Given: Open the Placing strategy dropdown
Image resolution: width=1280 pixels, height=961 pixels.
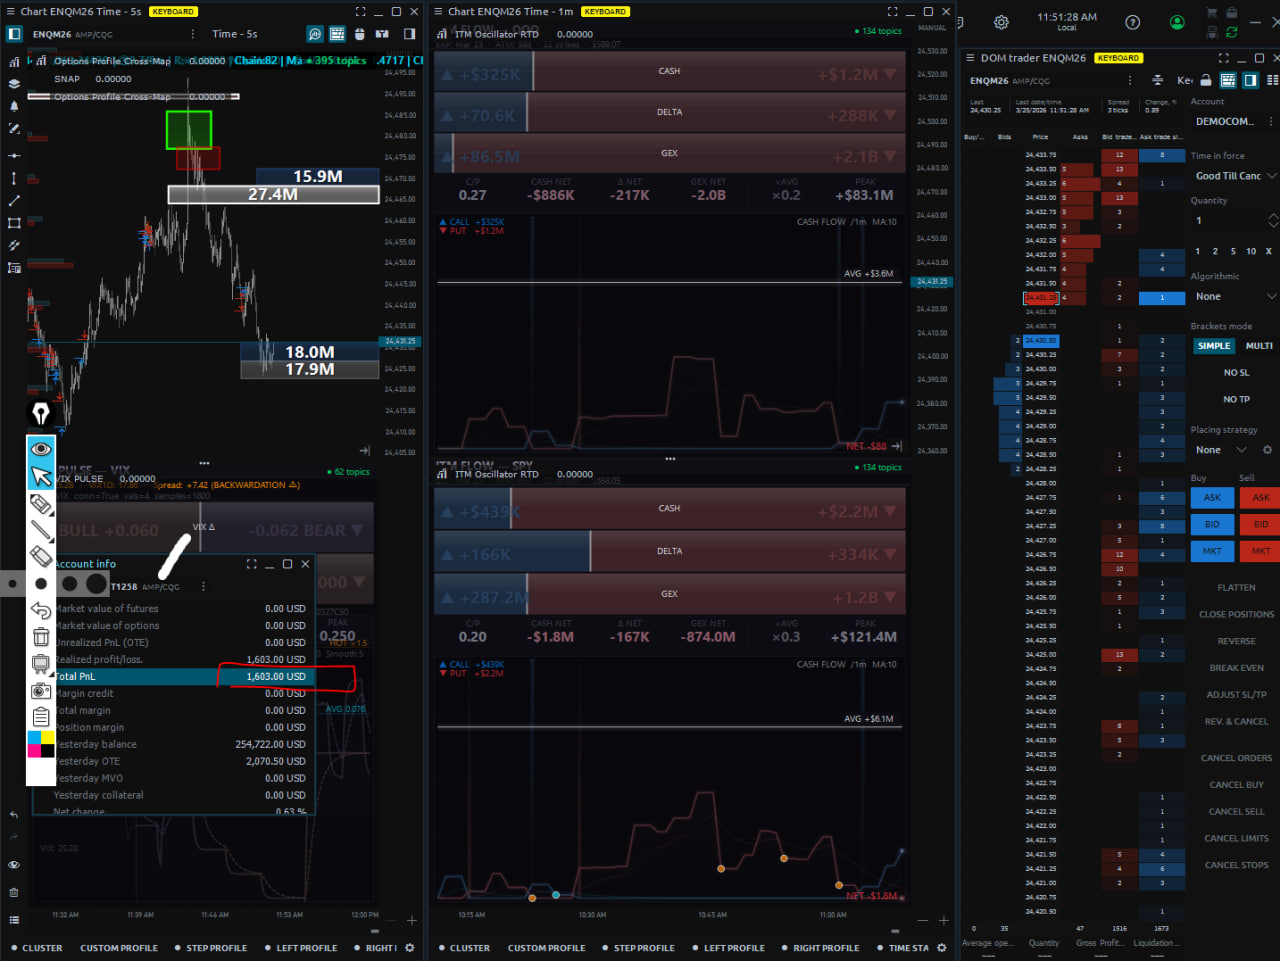Looking at the screenshot, I should coord(1222,450).
